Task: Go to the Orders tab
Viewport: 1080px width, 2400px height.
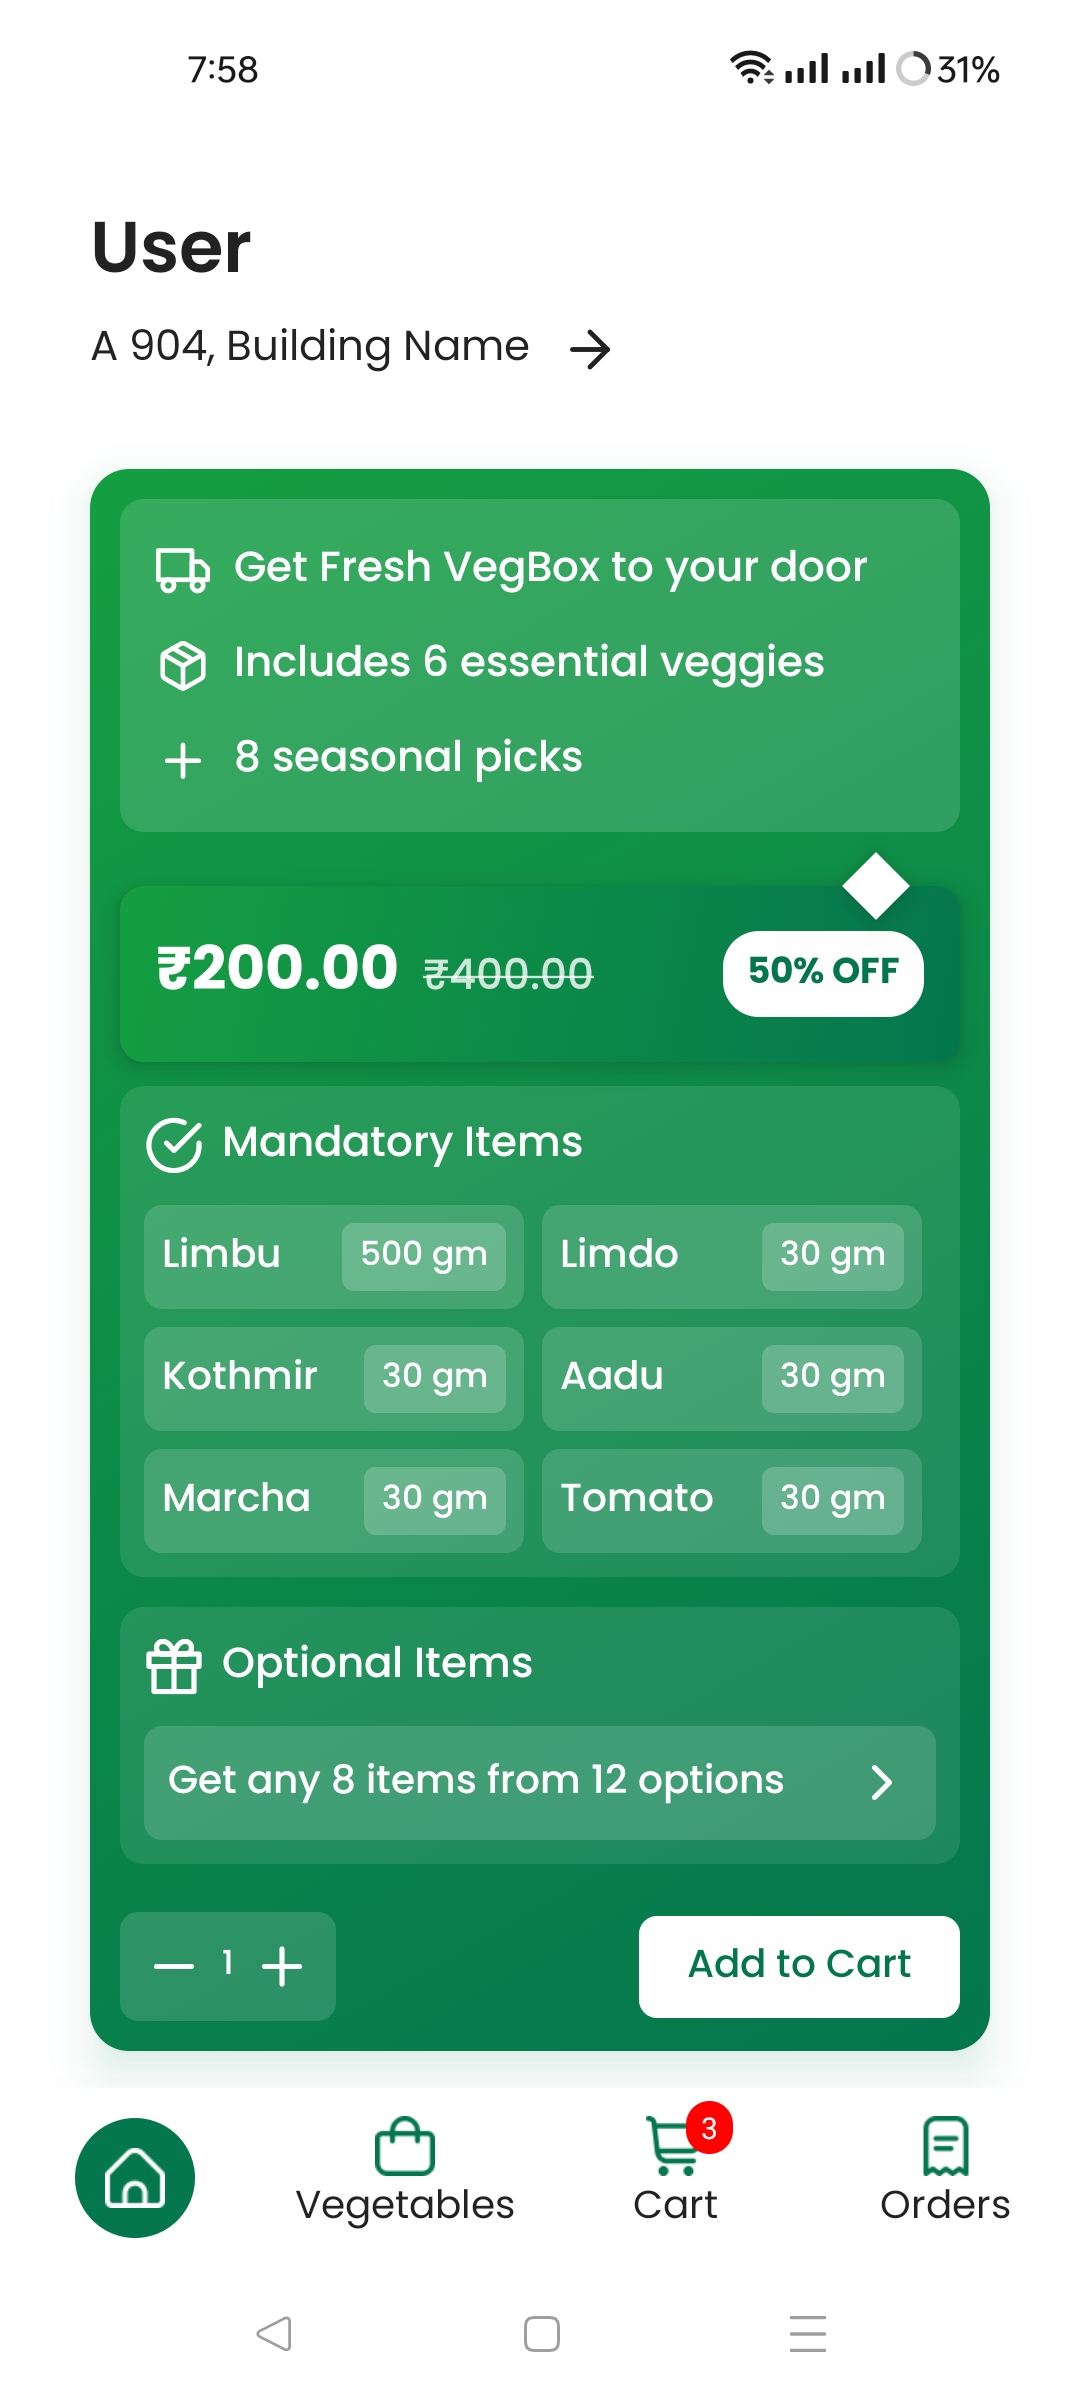Action: (945, 2171)
